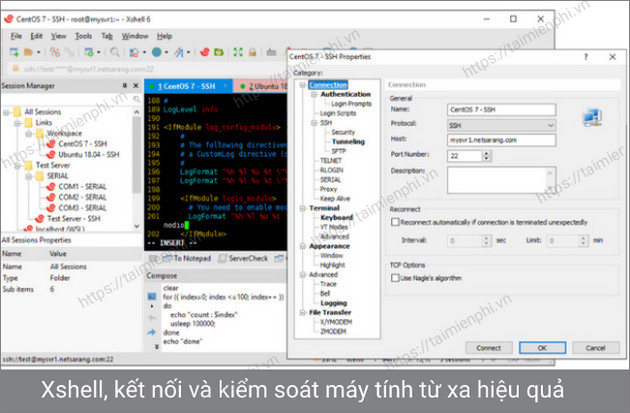Collapse the Connection category expander in dialog
Image resolution: width=630 pixels, height=413 pixels.
tap(303, 85)
